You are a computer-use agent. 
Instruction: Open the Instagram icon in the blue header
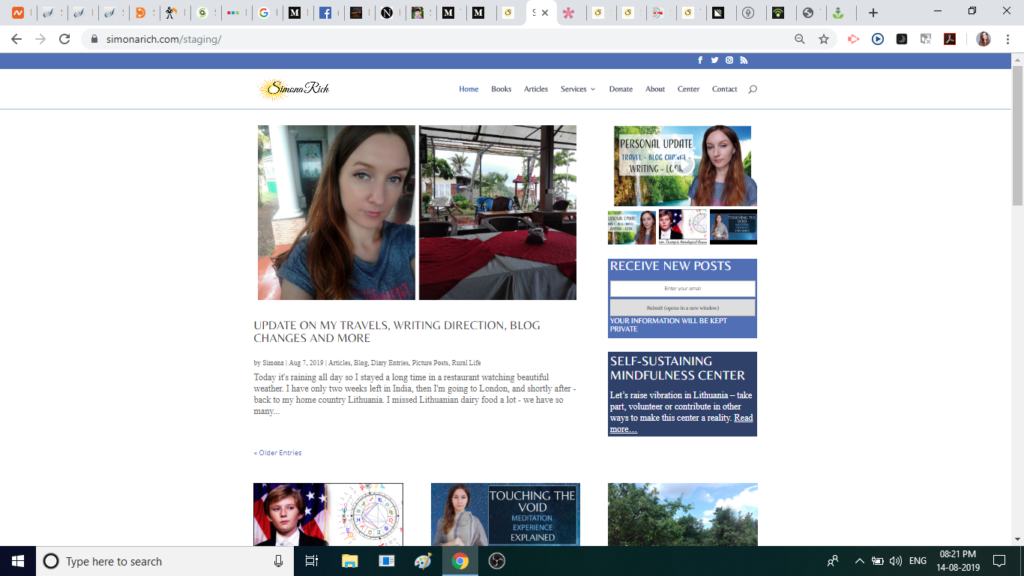tap(729, 60)
